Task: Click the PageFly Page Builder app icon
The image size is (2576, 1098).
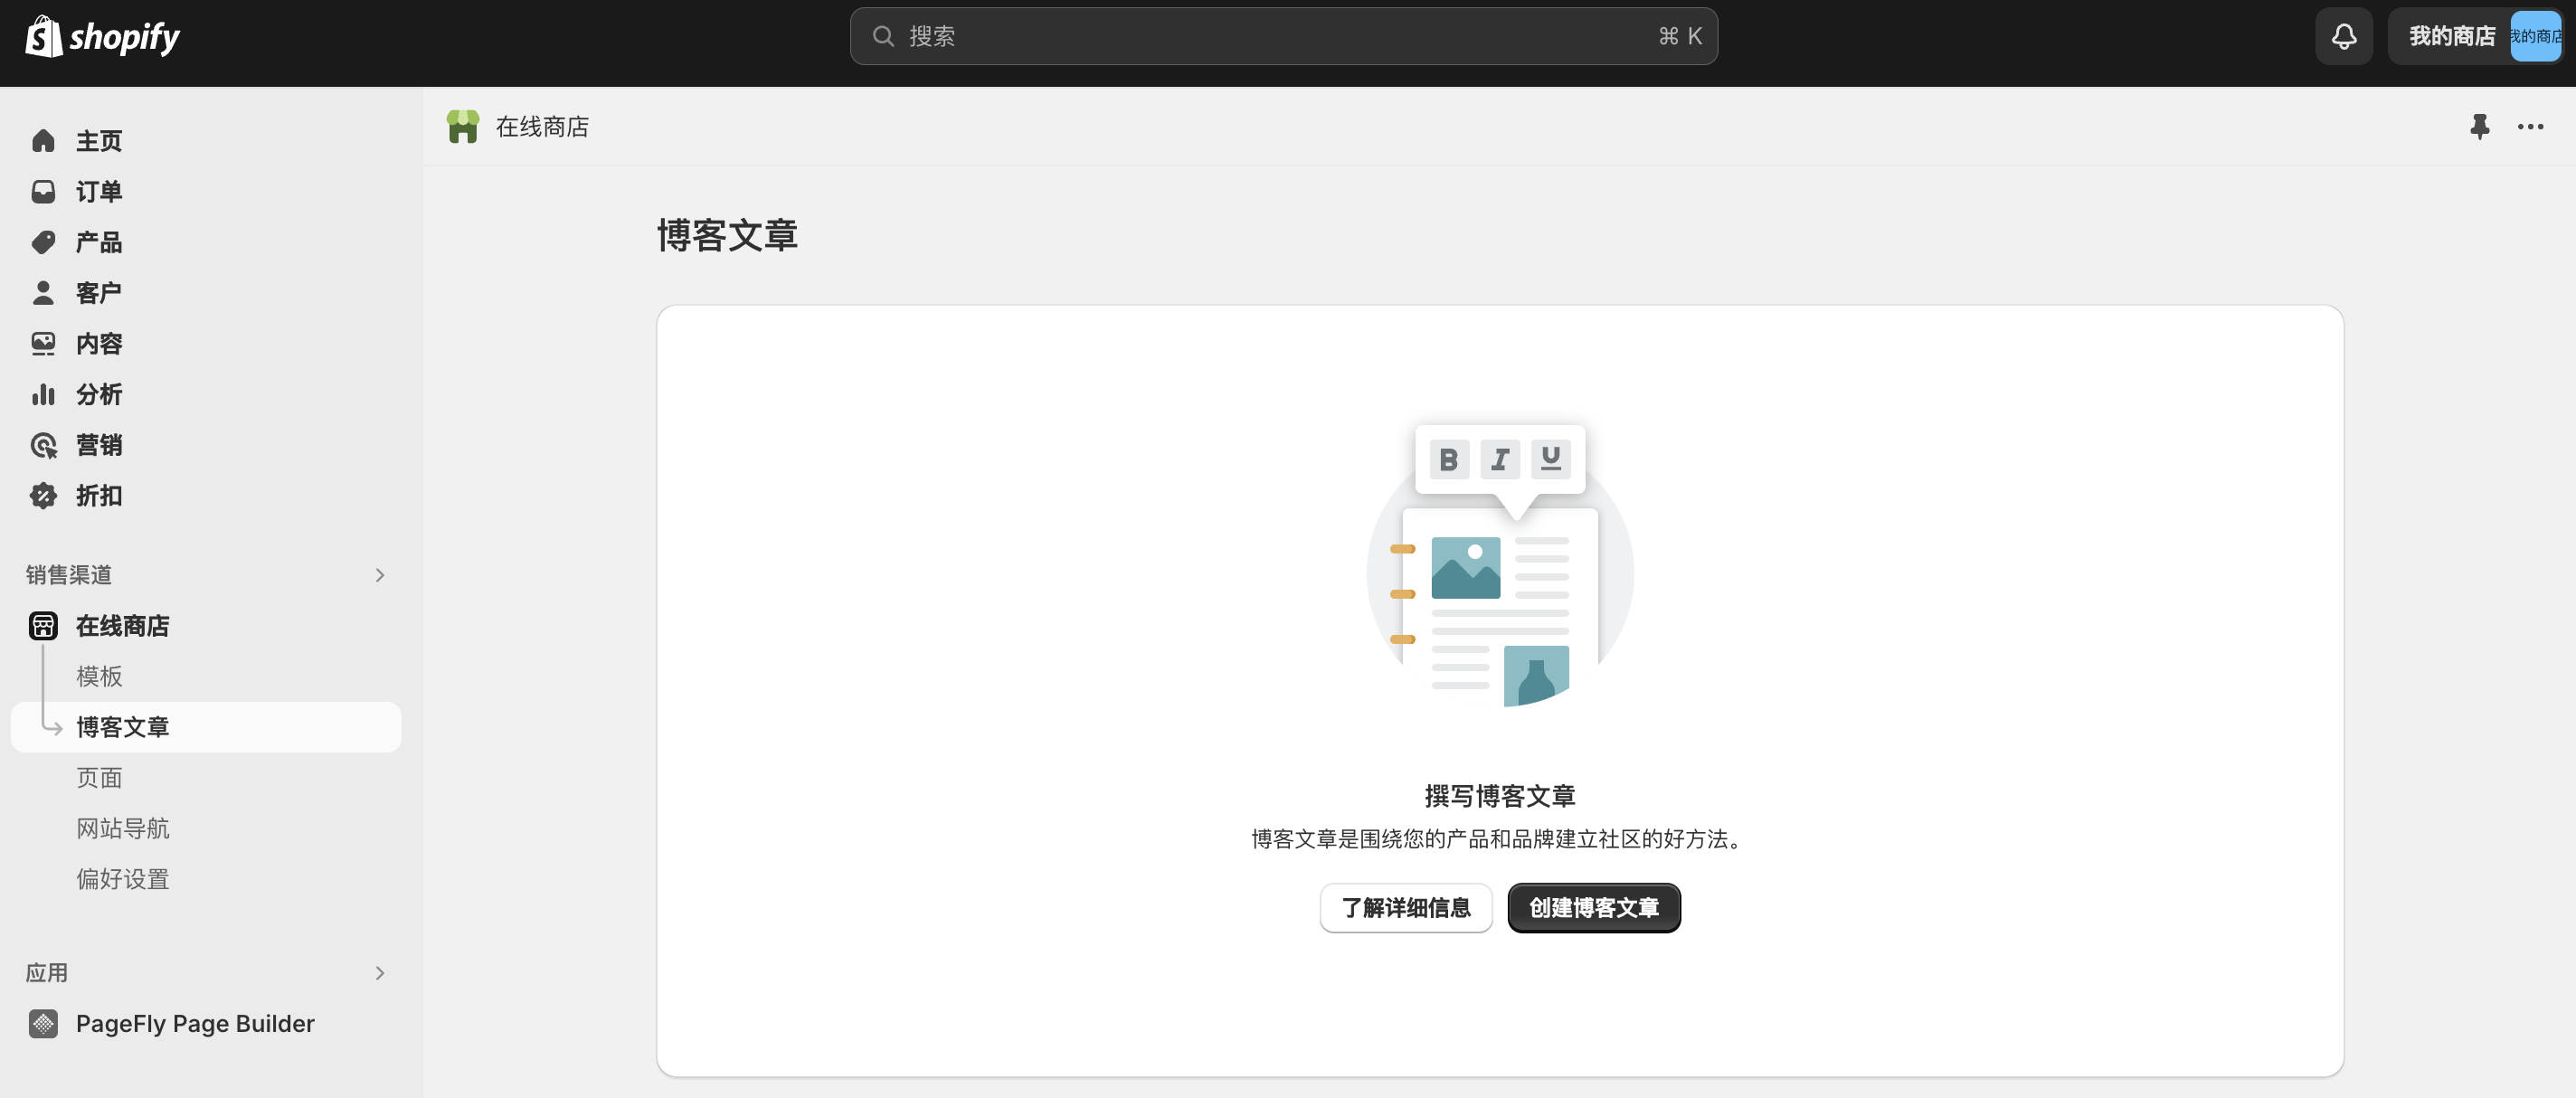Action: [x=43, y=1024]
